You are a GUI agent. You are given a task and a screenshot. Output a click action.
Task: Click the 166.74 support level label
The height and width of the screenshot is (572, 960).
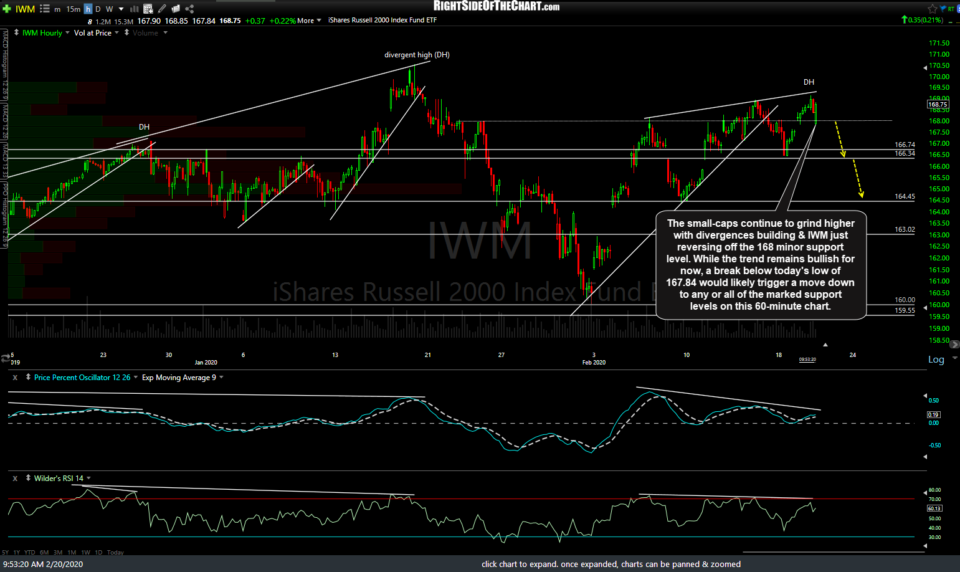(905, 145)
